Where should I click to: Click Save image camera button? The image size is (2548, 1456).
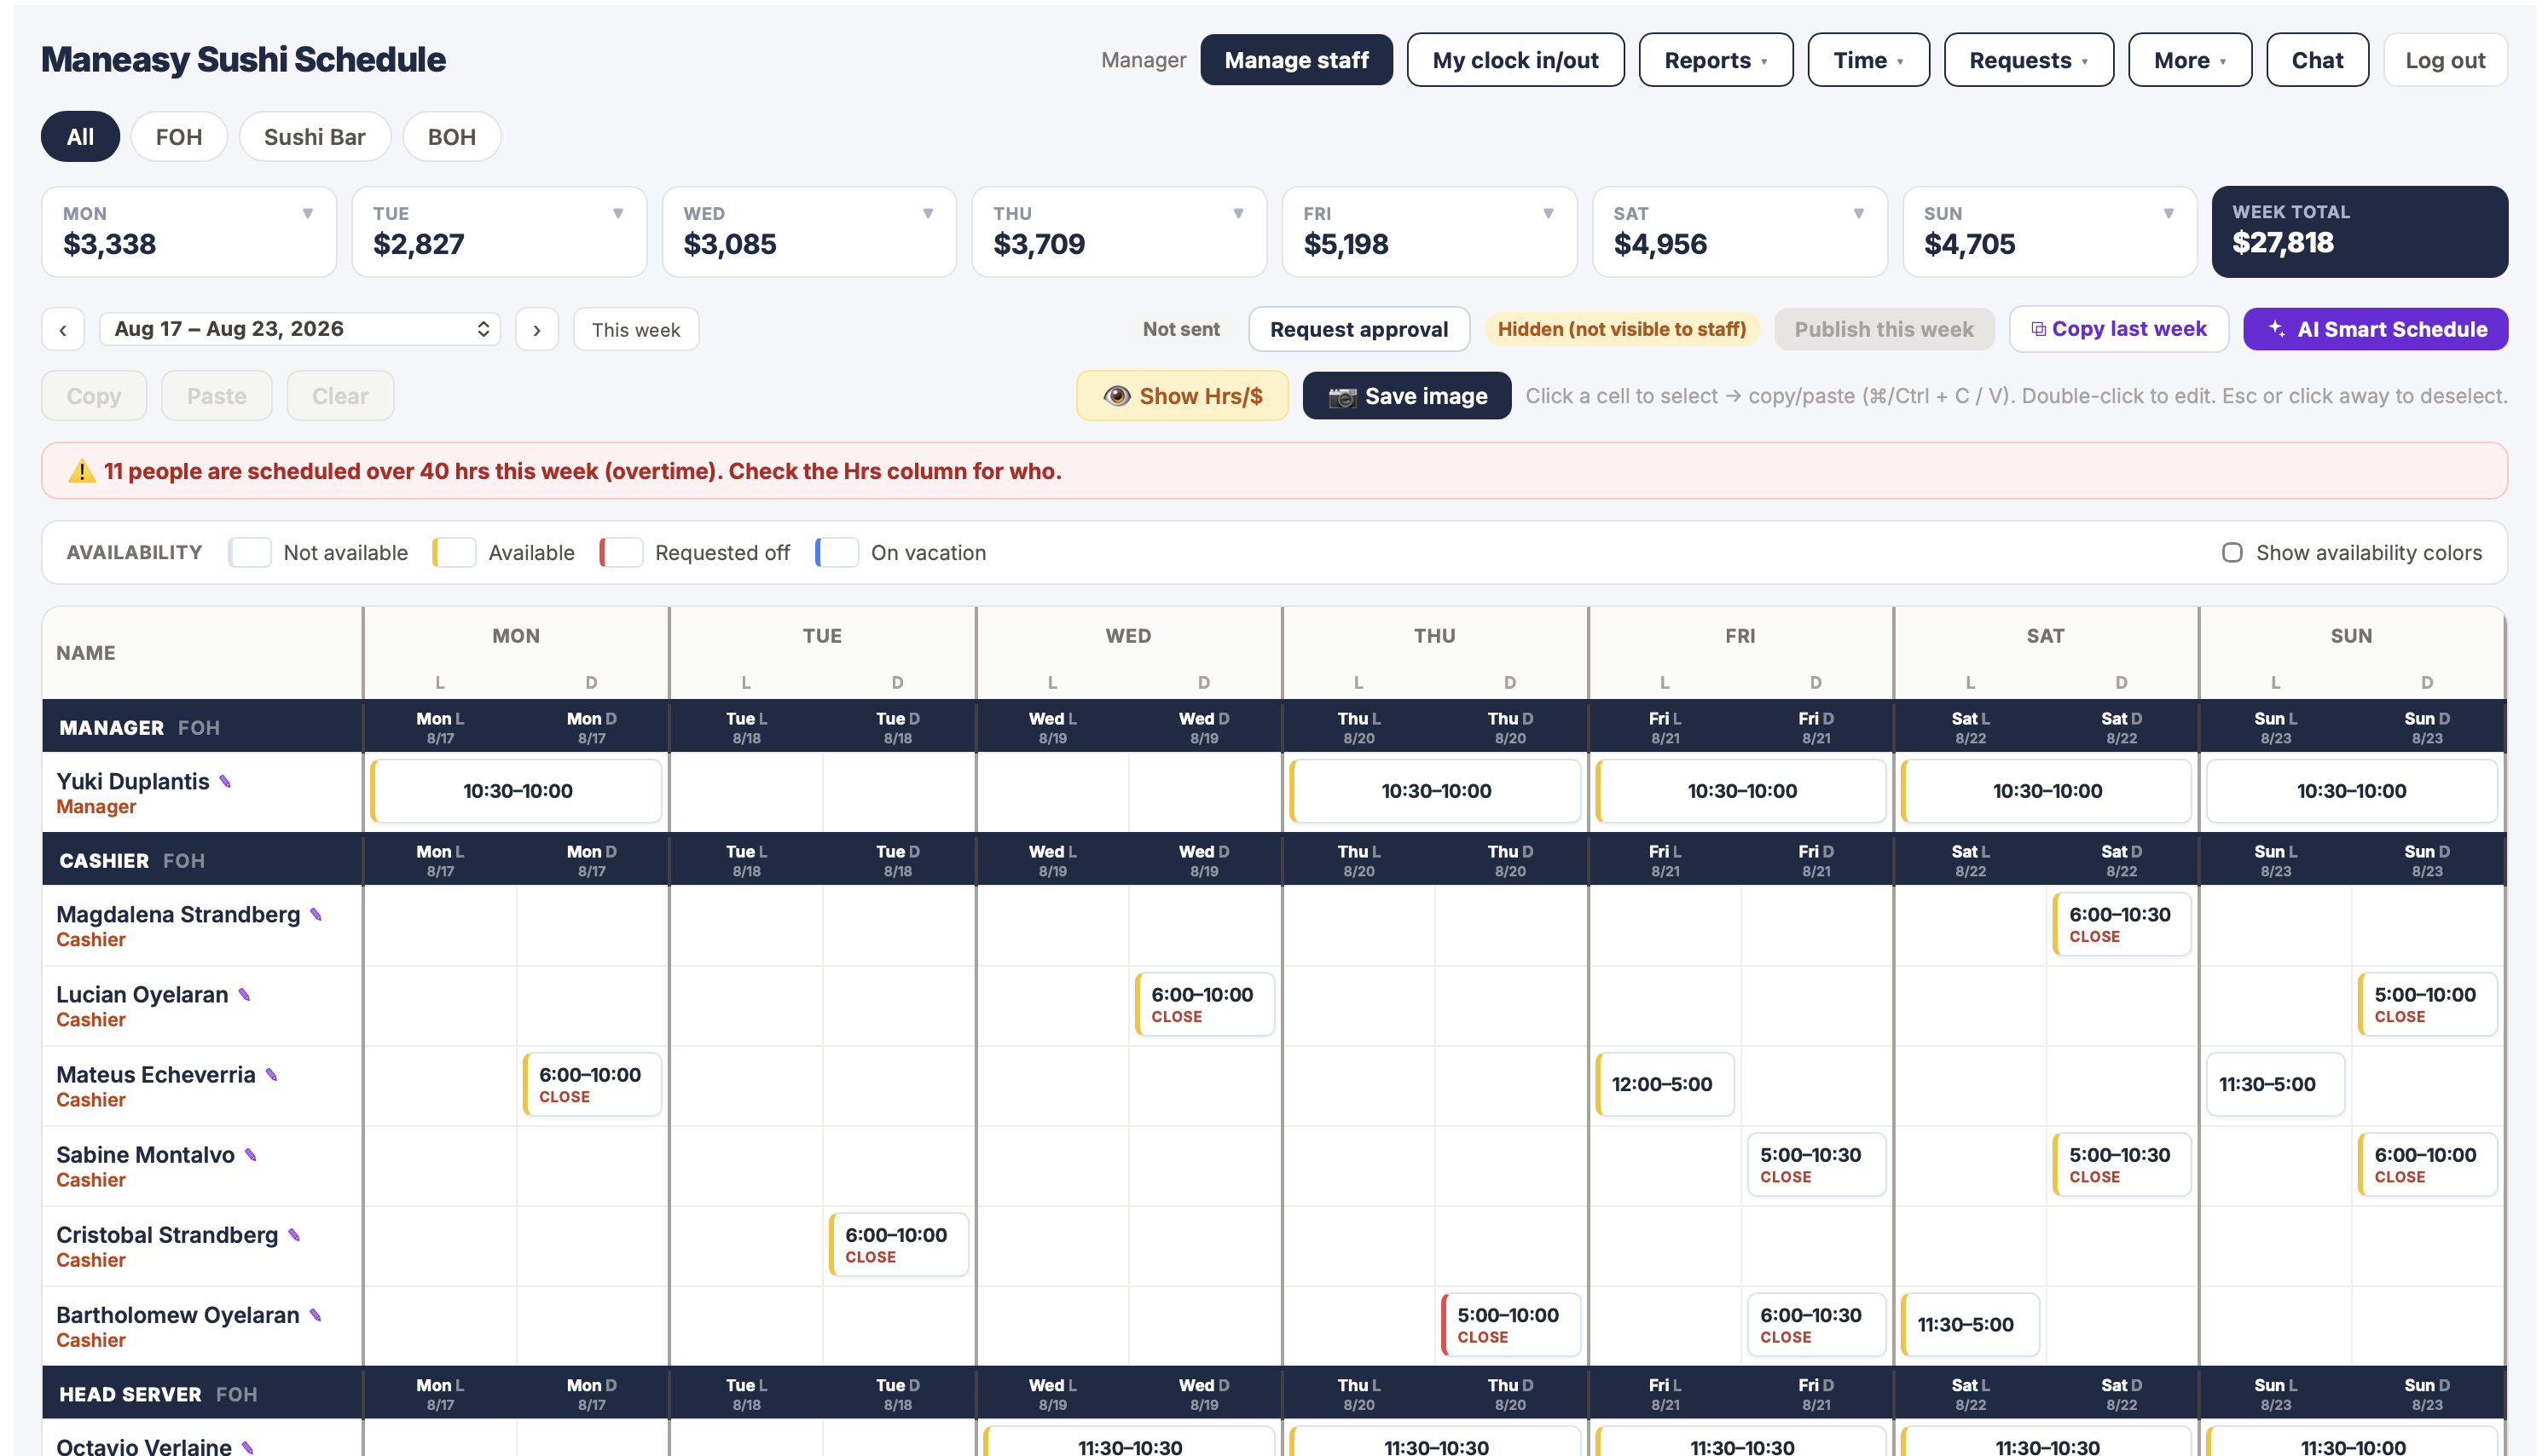click(1406, 396)
